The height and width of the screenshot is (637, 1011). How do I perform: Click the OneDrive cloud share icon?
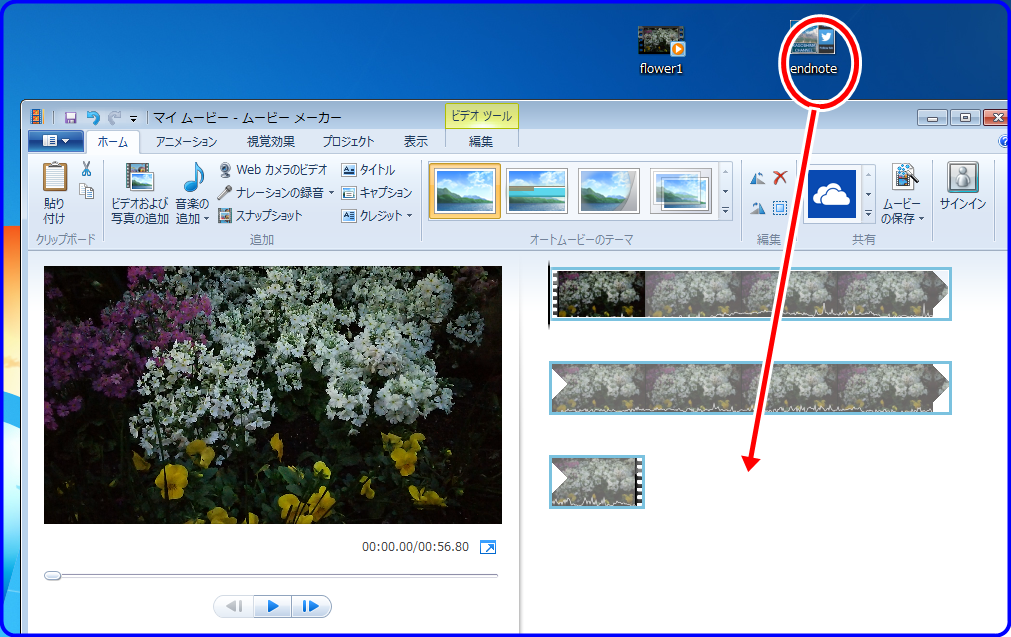click(x=832, y=193)
